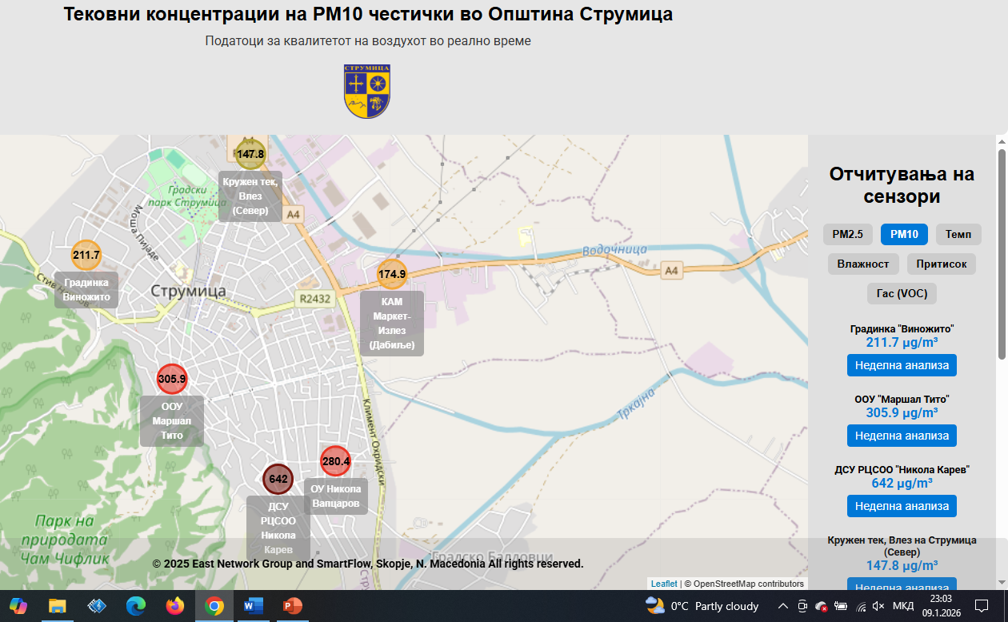The width and height of the screenshot is (1008, 622).
Task: Click the 211.7 Градинка Виножито marker
Action: [86, 255]
